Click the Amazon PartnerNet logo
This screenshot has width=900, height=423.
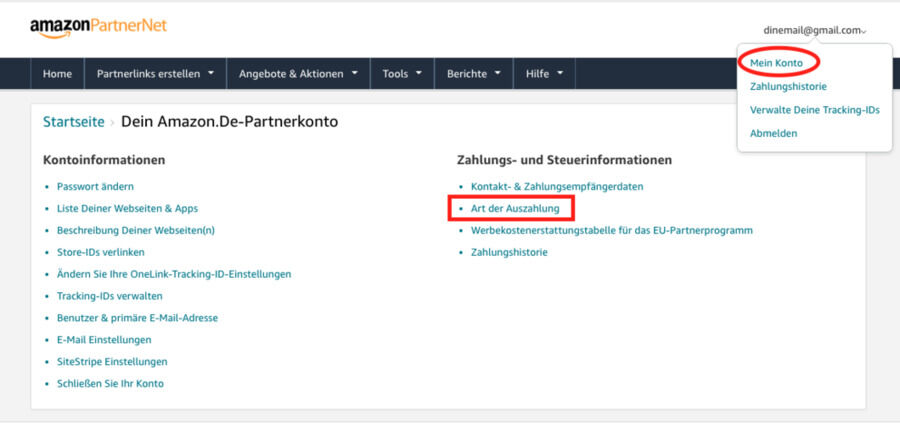pyautogui.click(x=98, y=26)
